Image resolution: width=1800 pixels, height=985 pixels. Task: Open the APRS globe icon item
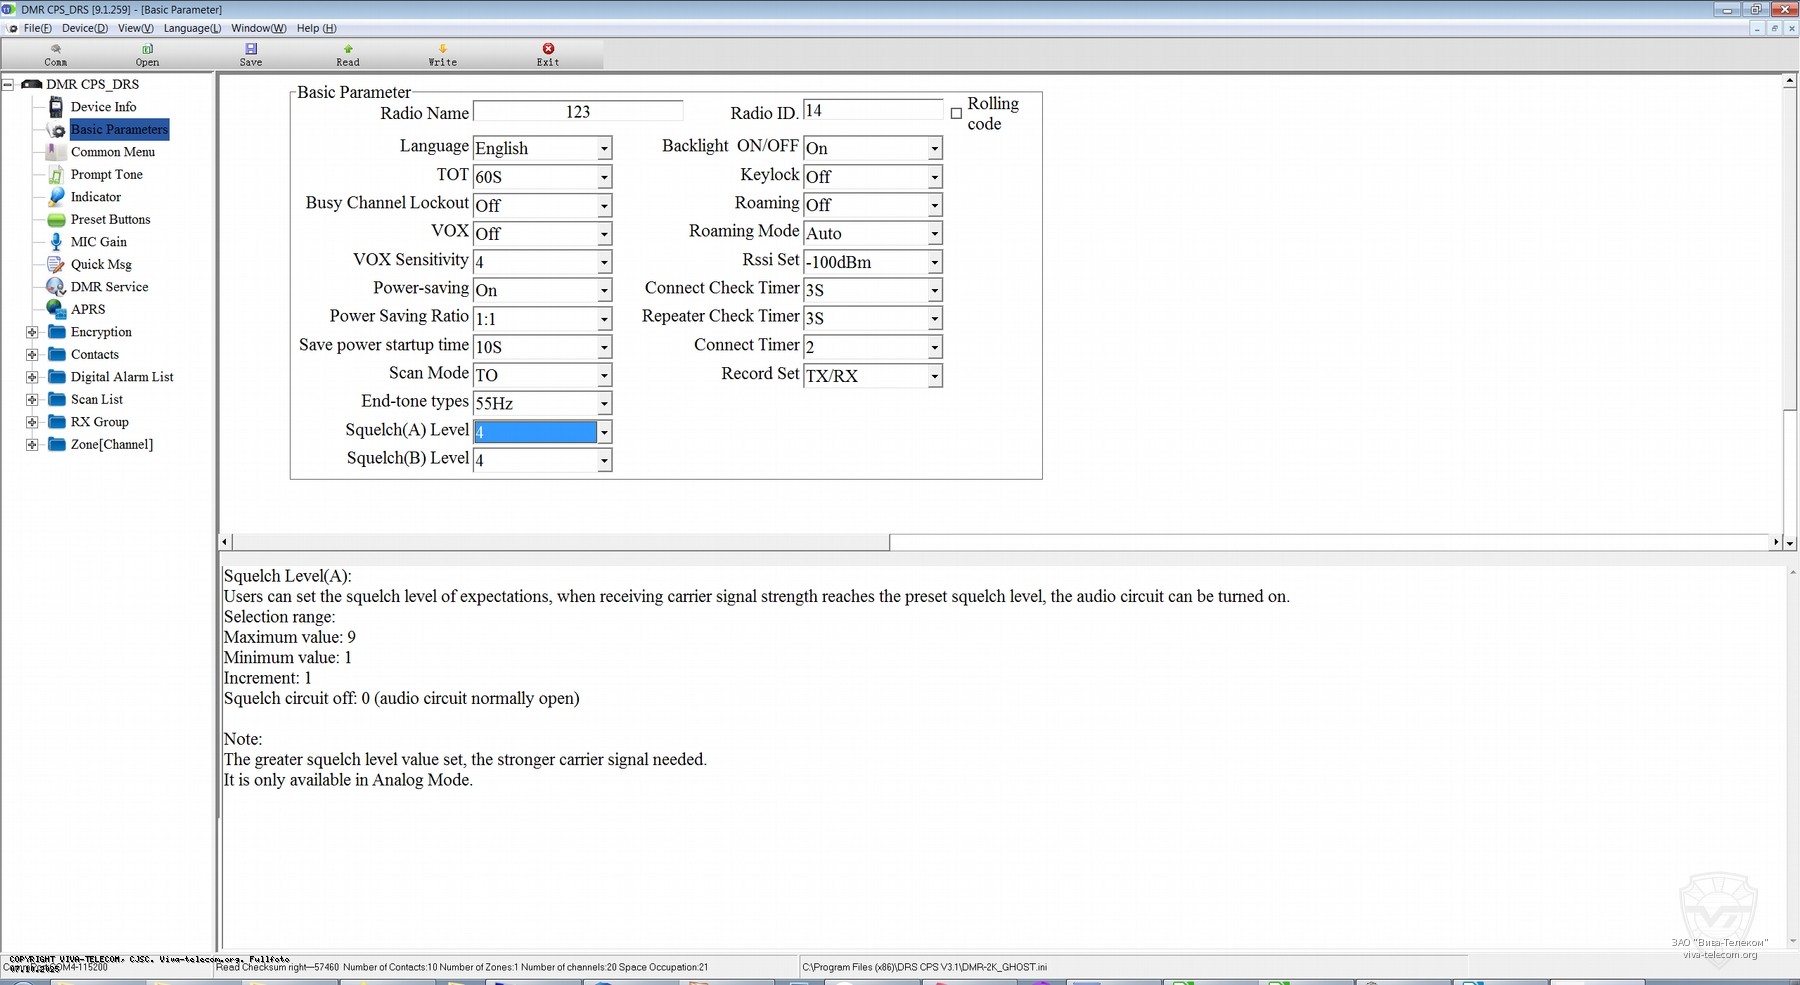56,309
